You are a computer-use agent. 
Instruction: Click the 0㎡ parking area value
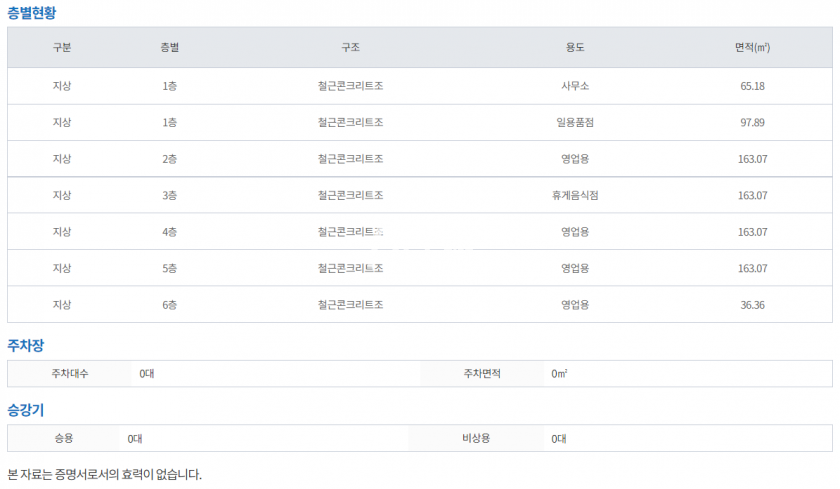[x=559, y=373]
